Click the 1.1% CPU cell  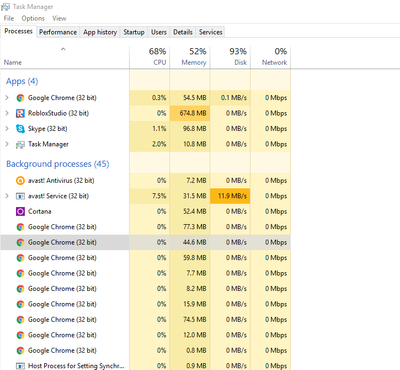[x=150, y=129]
